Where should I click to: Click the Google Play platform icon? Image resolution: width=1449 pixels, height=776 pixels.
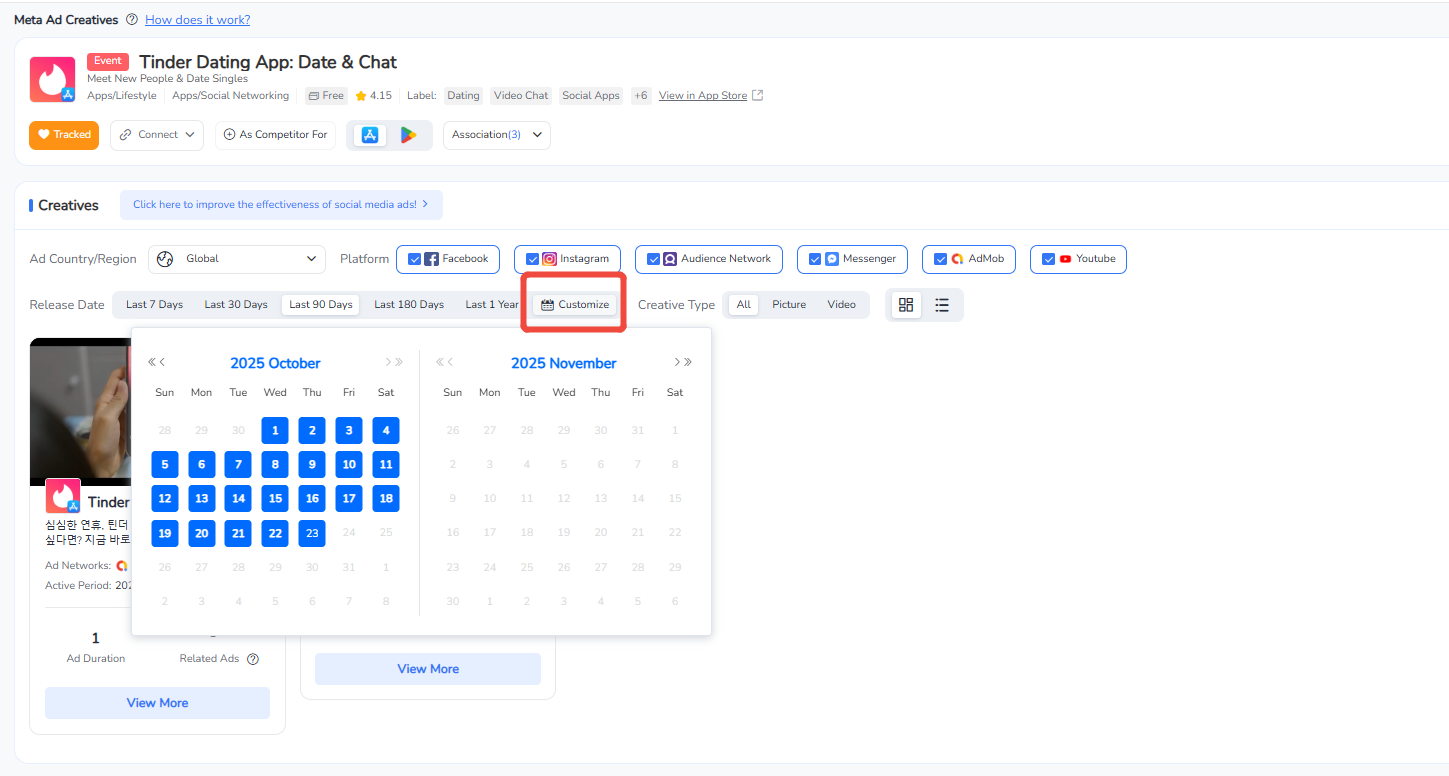pyautogui.click(x=408, y=135)
